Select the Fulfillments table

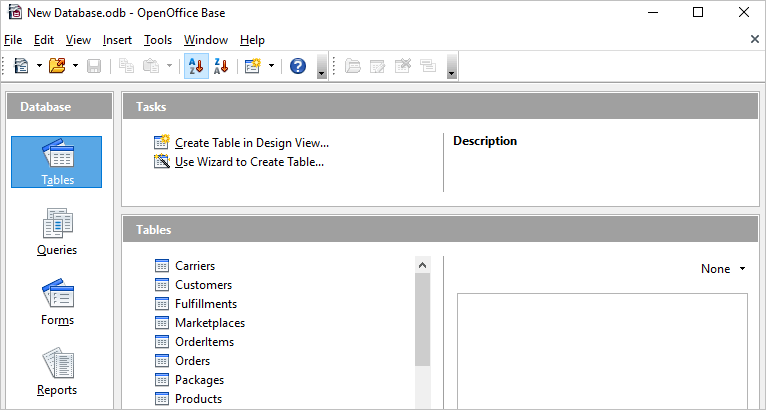coord(206,304)
